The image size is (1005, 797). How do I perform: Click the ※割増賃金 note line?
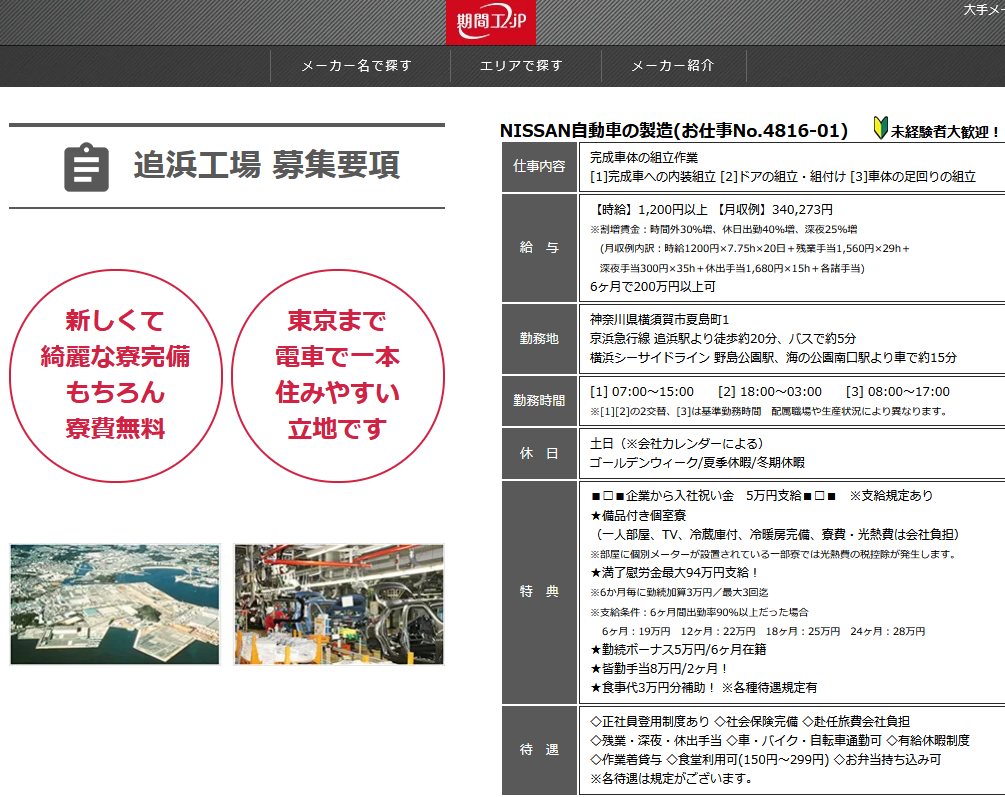[724, 229]
